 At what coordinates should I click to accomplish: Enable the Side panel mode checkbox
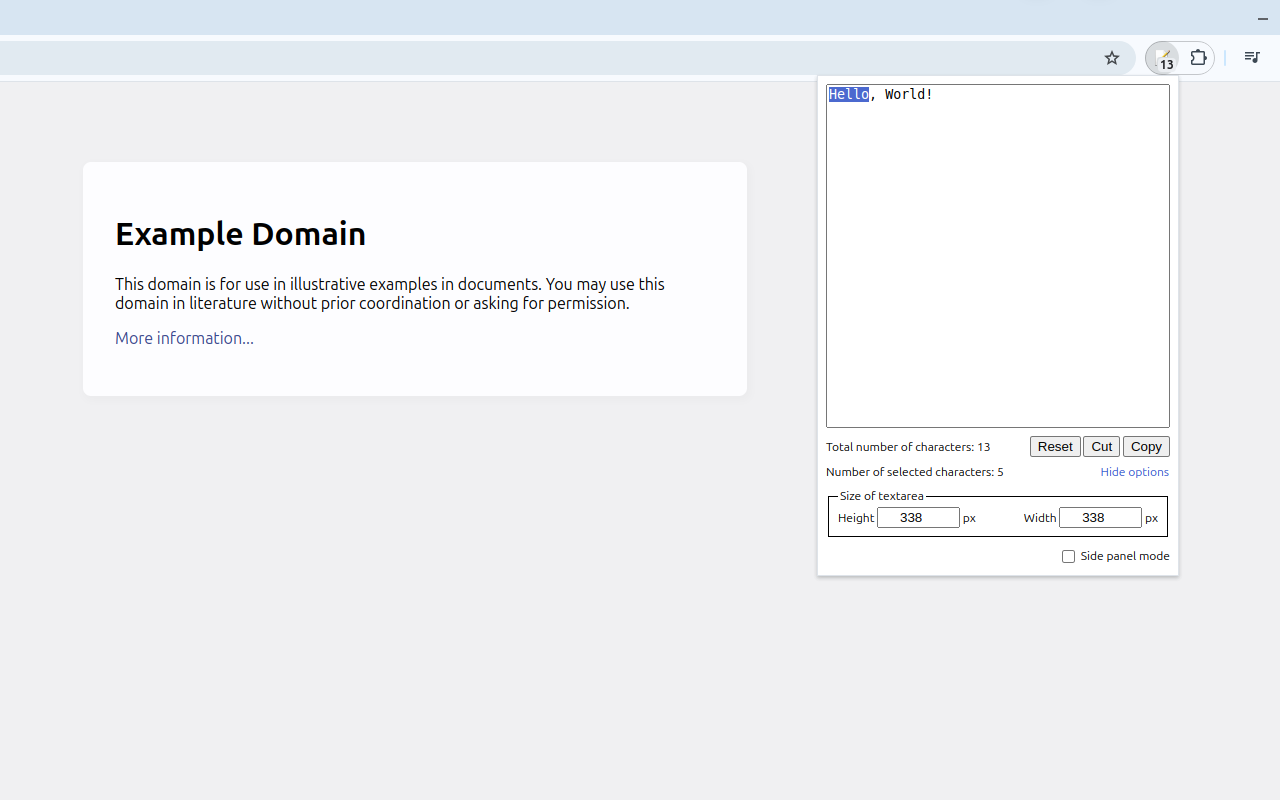pyautogui.click(x=1068, y=556)
